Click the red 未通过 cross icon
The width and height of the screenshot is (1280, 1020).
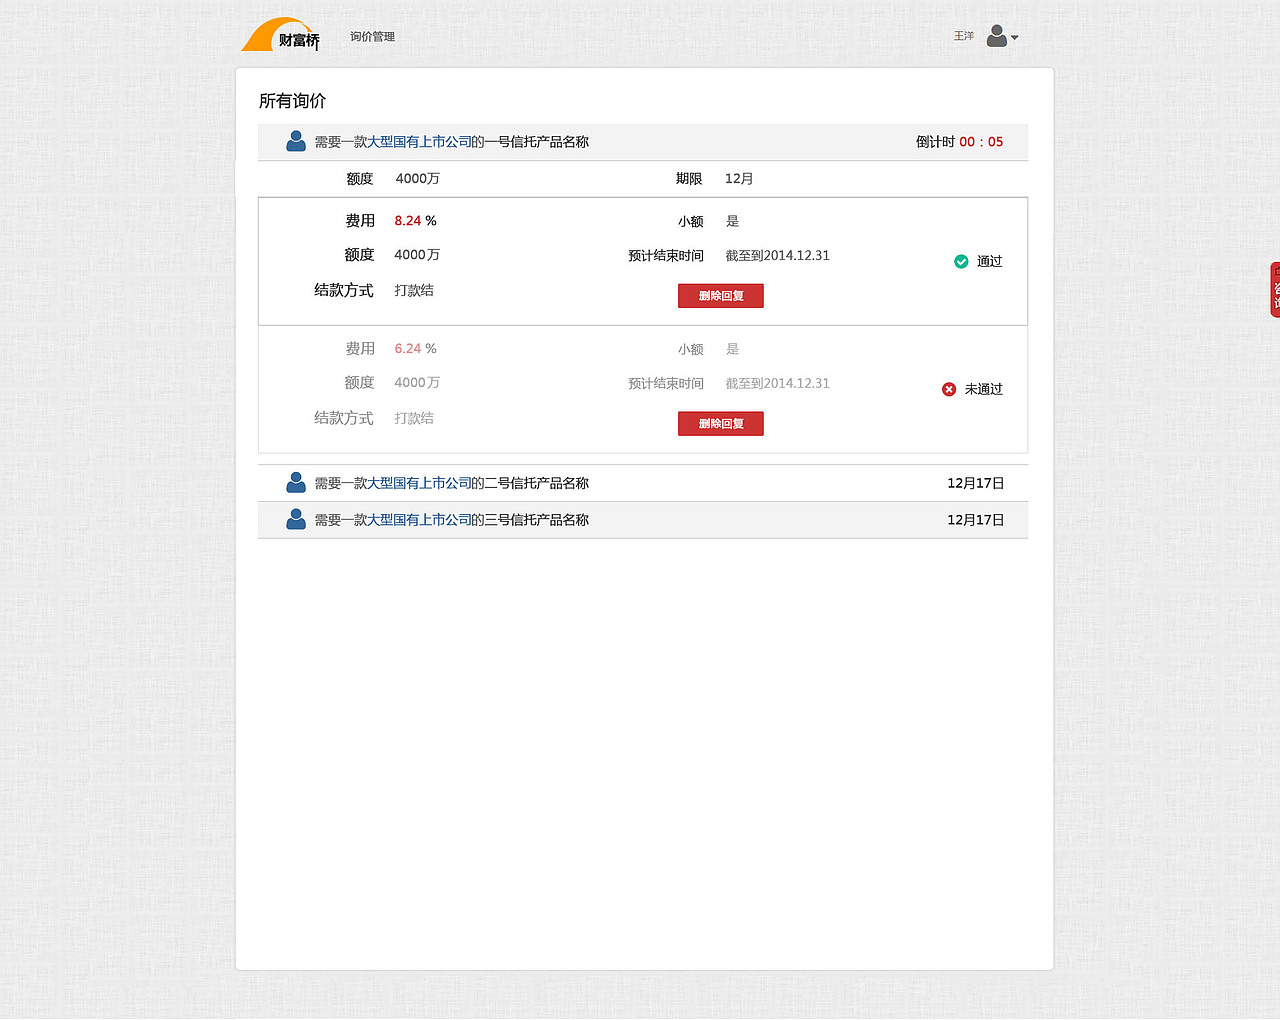point(948,389)
